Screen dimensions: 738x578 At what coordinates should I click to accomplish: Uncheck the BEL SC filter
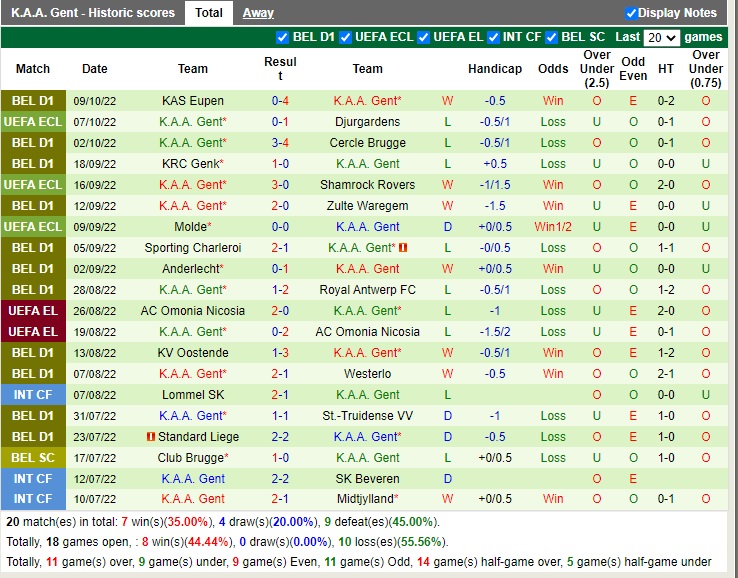(551, 38)
